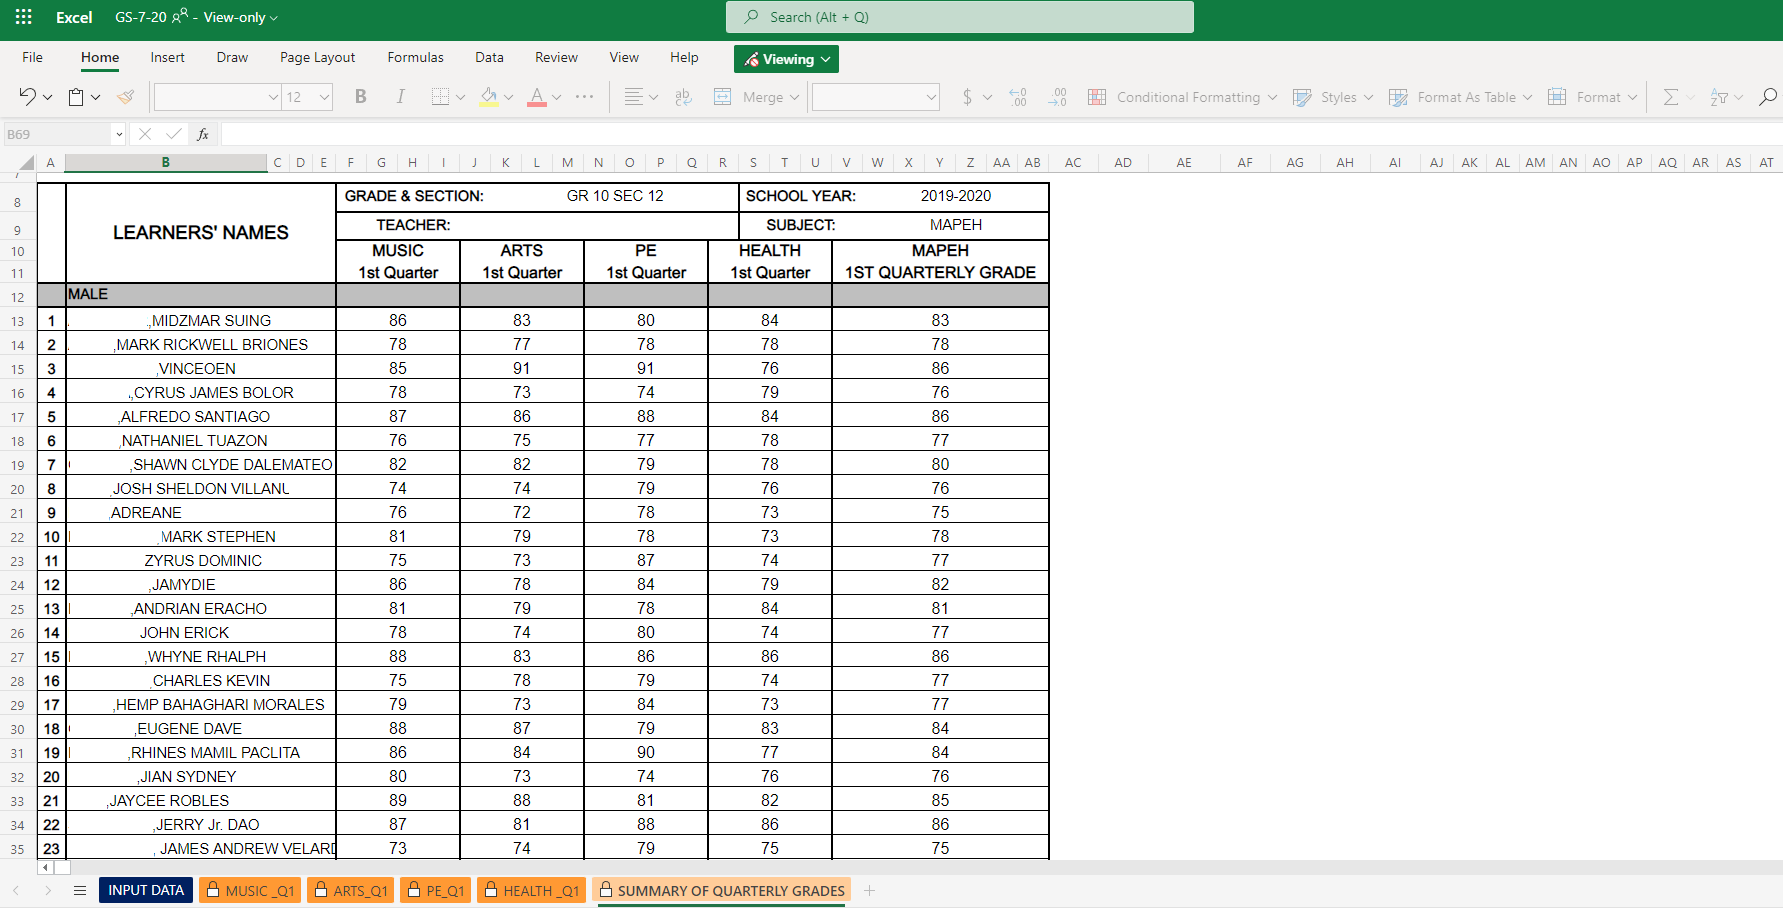Image resolution: width=1783 pixels, height=910 pixels.
Task: Select the HEALTH_Q1 sheet tab
Action: 531,890
